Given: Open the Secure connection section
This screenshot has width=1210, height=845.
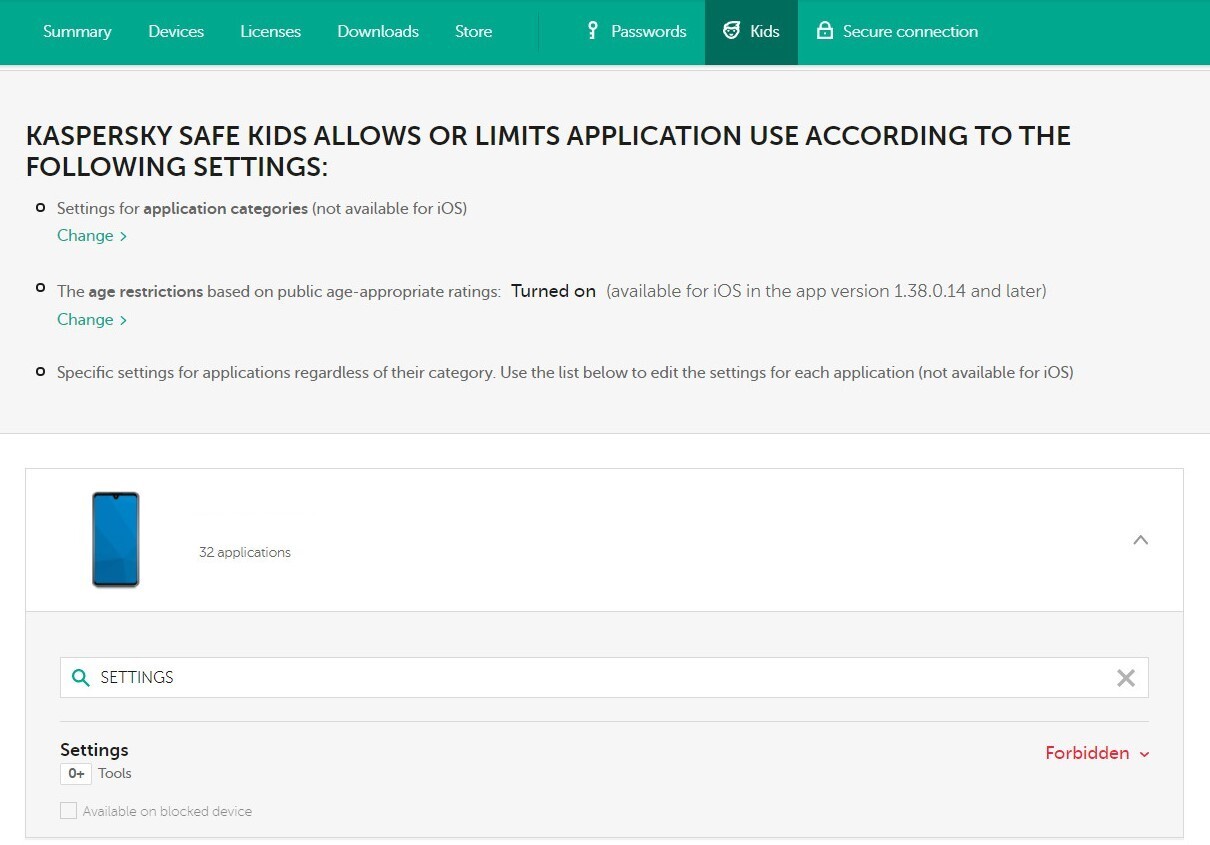Looking at the screenshot, I should 897,32.
